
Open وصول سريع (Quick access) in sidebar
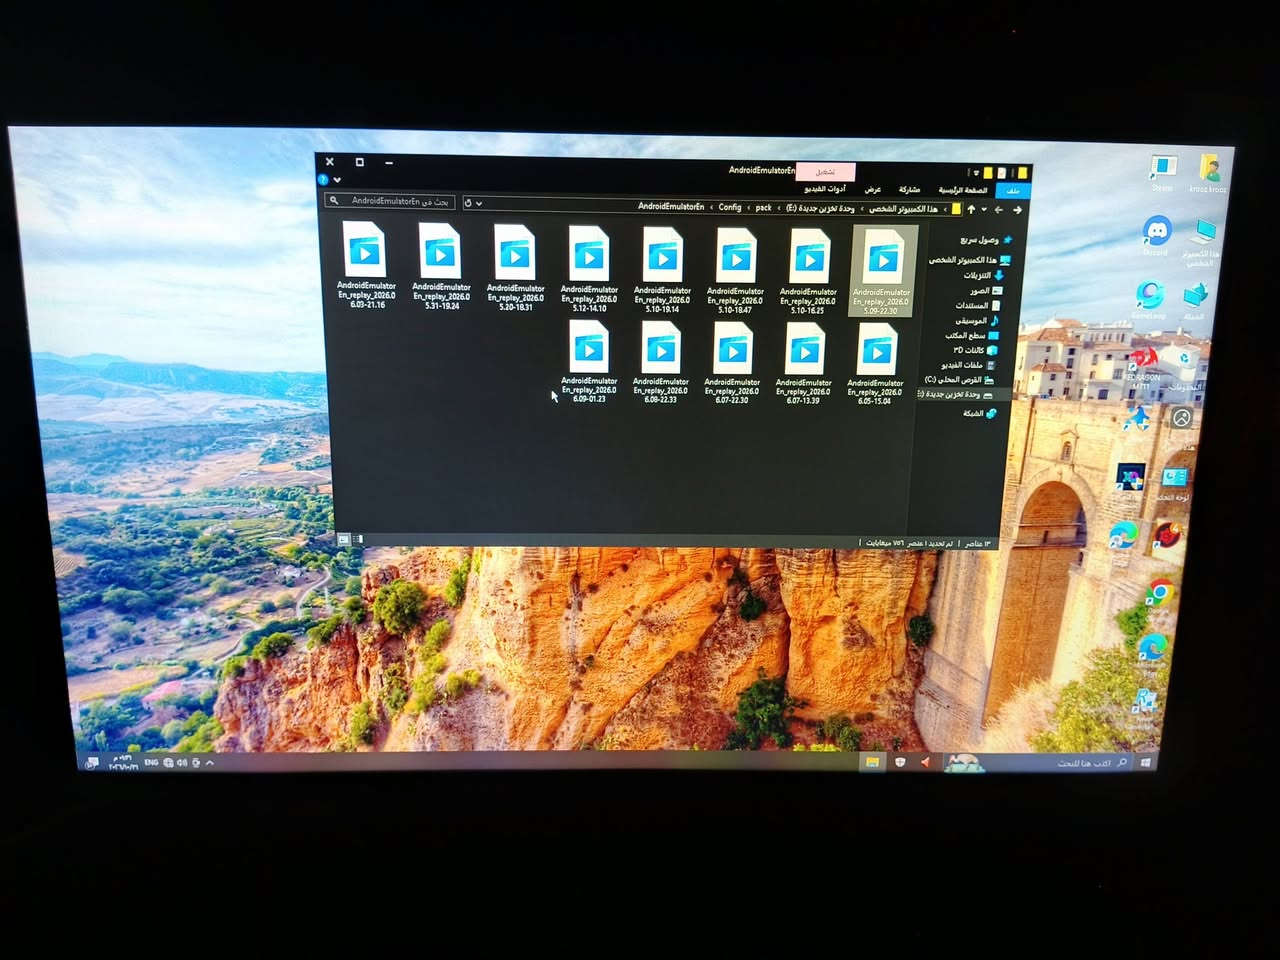pyautogui.click(x=986, y=240)
